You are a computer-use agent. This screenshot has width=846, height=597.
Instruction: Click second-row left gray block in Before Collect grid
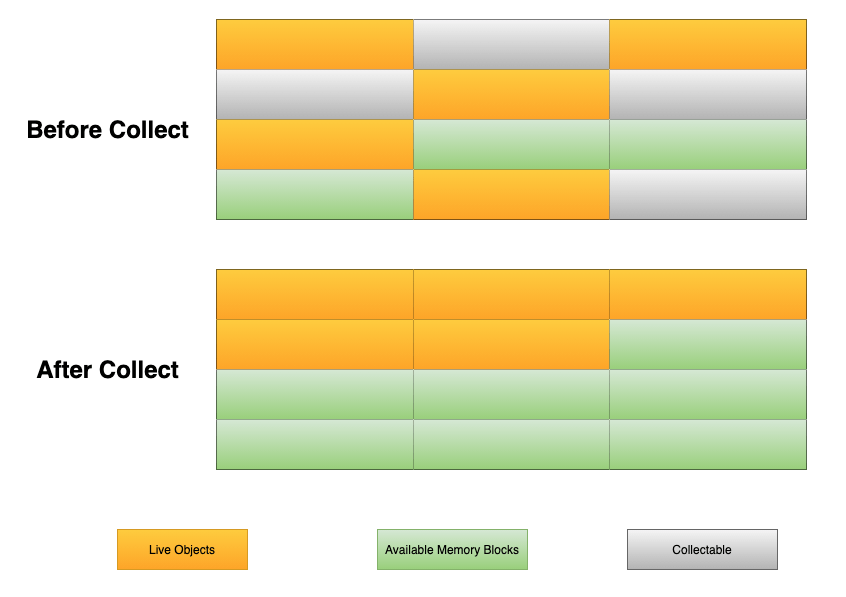point(315,94)
